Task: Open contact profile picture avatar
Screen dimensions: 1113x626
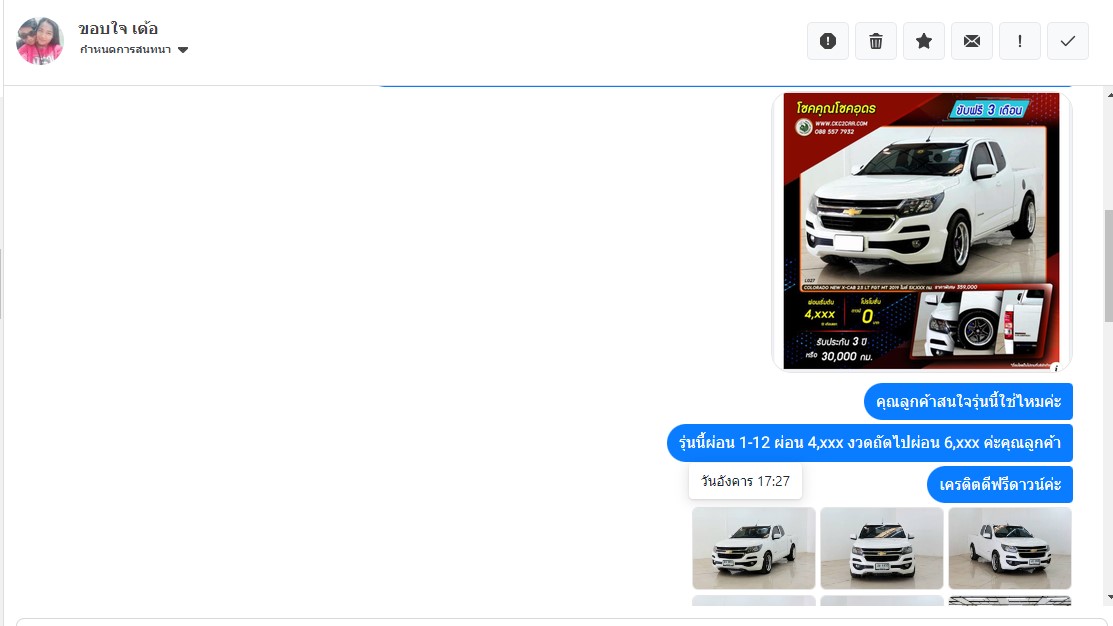Action: [40, 40]
